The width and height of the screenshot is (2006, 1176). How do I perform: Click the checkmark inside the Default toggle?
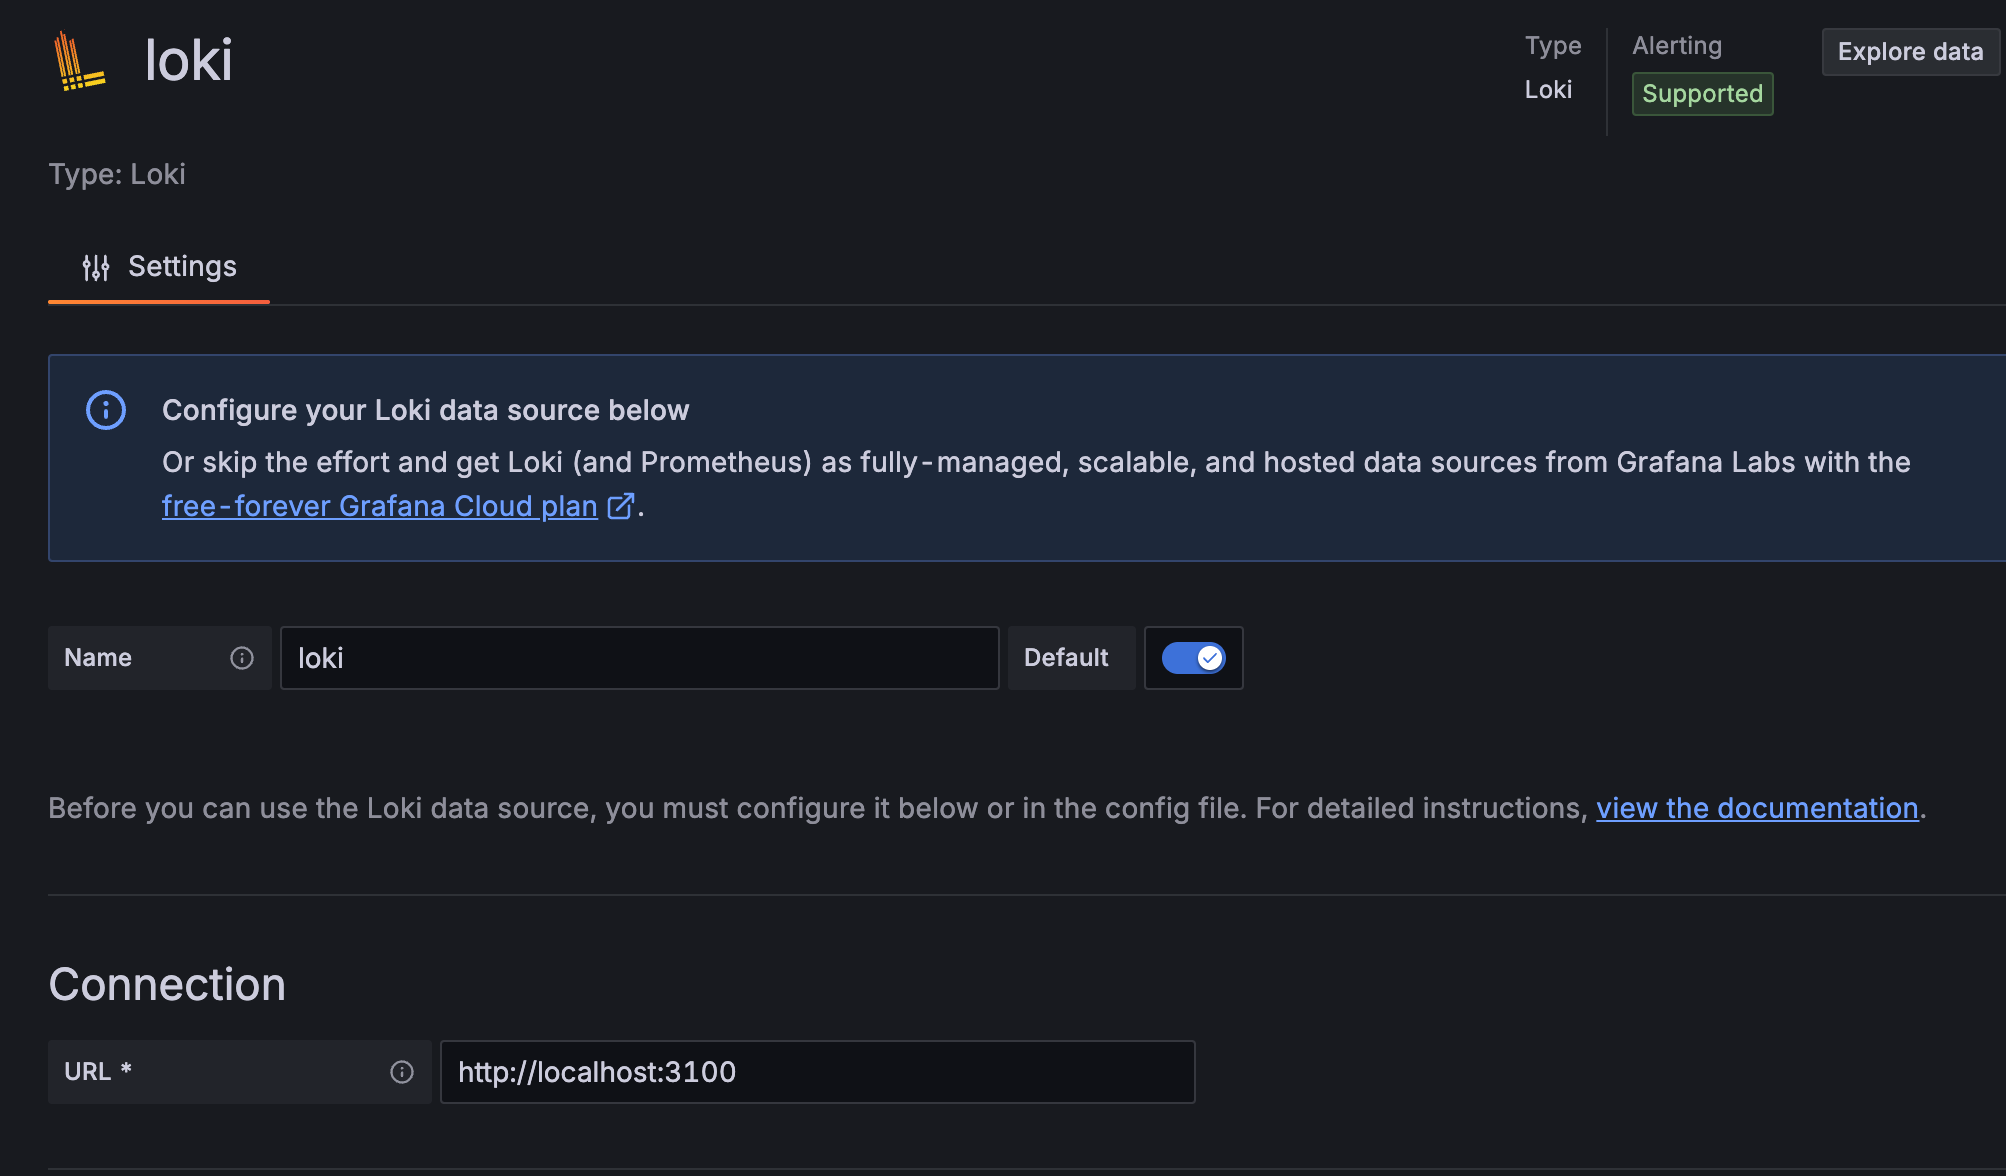click(x=1208, y=657)
